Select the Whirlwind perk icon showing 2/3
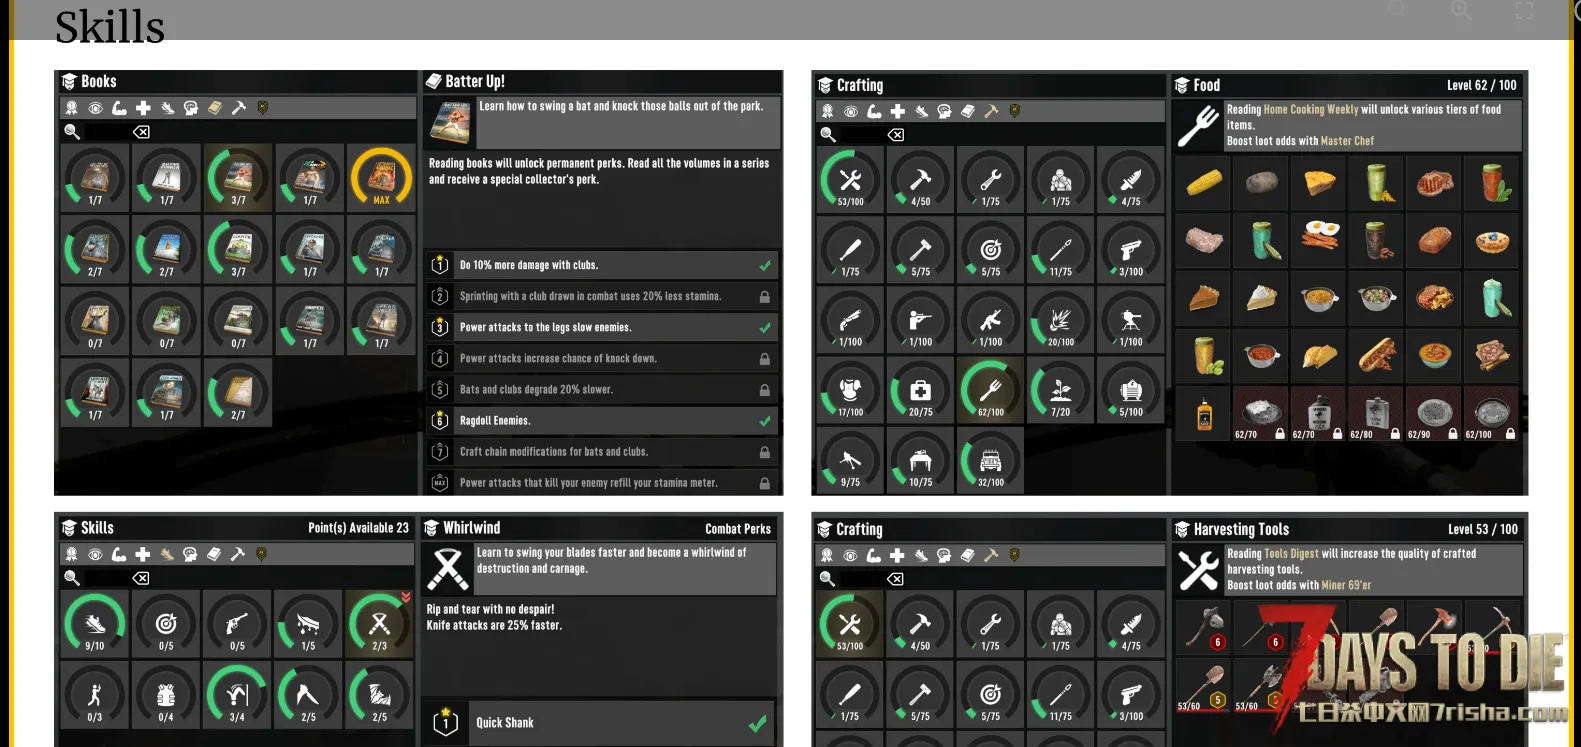Image resolution: width=1581 pixels, height=747 pixels. click(x=379, y=624)
